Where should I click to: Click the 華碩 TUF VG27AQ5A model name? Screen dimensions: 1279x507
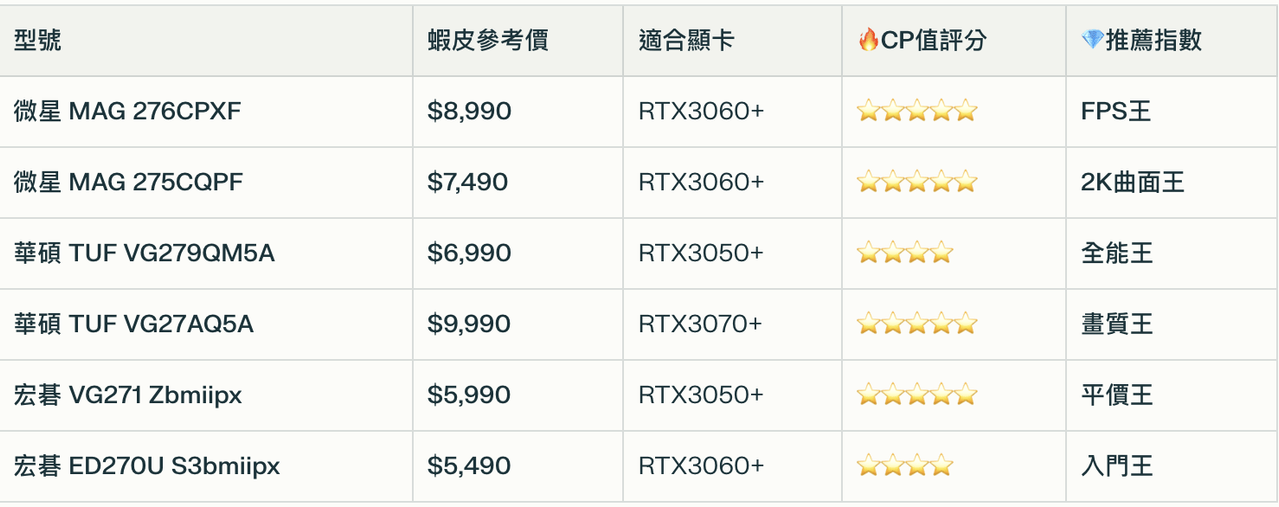(x=134, y=324)
